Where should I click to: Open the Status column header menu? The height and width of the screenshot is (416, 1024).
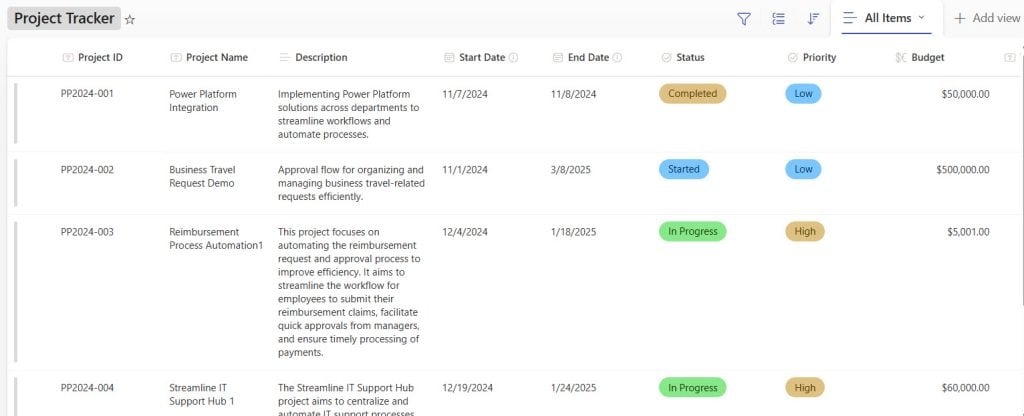click(690, 57)
